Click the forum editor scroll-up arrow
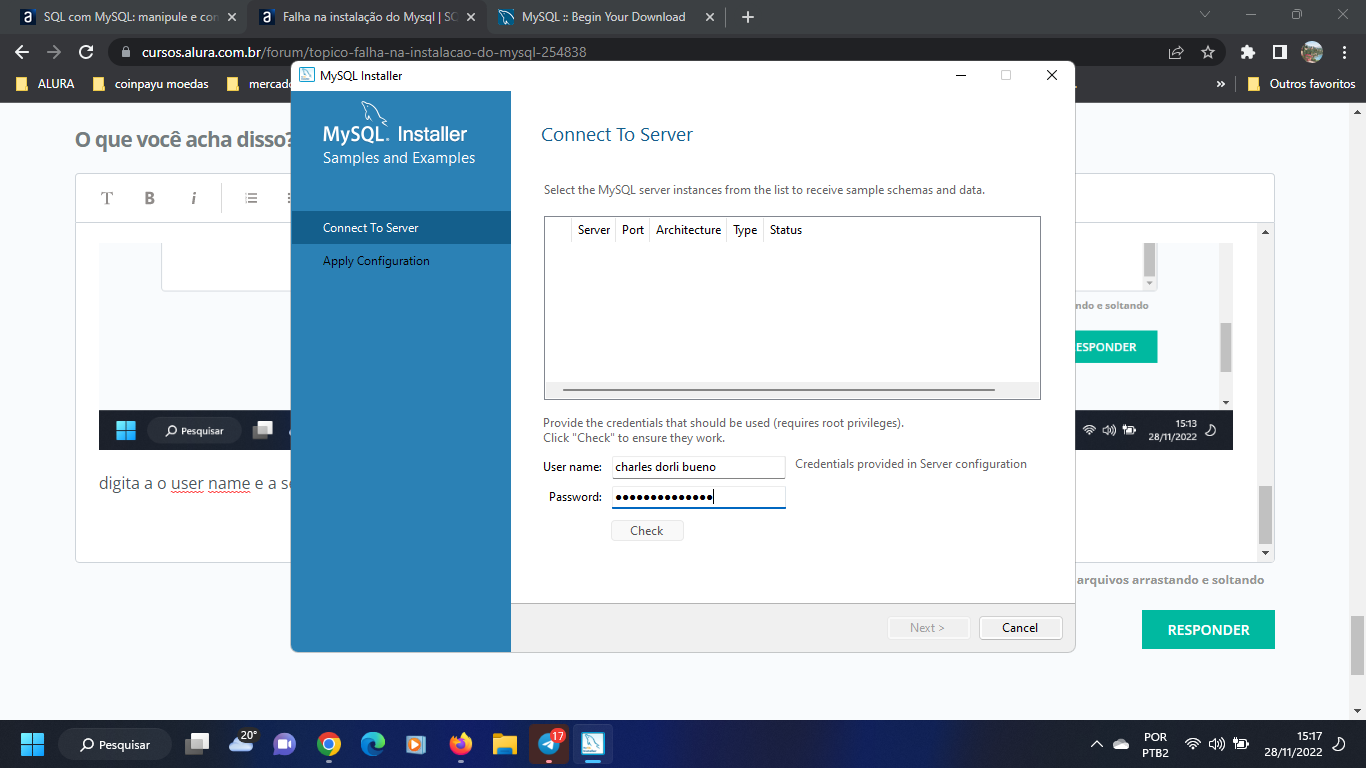The height and width of the screenshot is (768, 1366). pos(1265,232)
